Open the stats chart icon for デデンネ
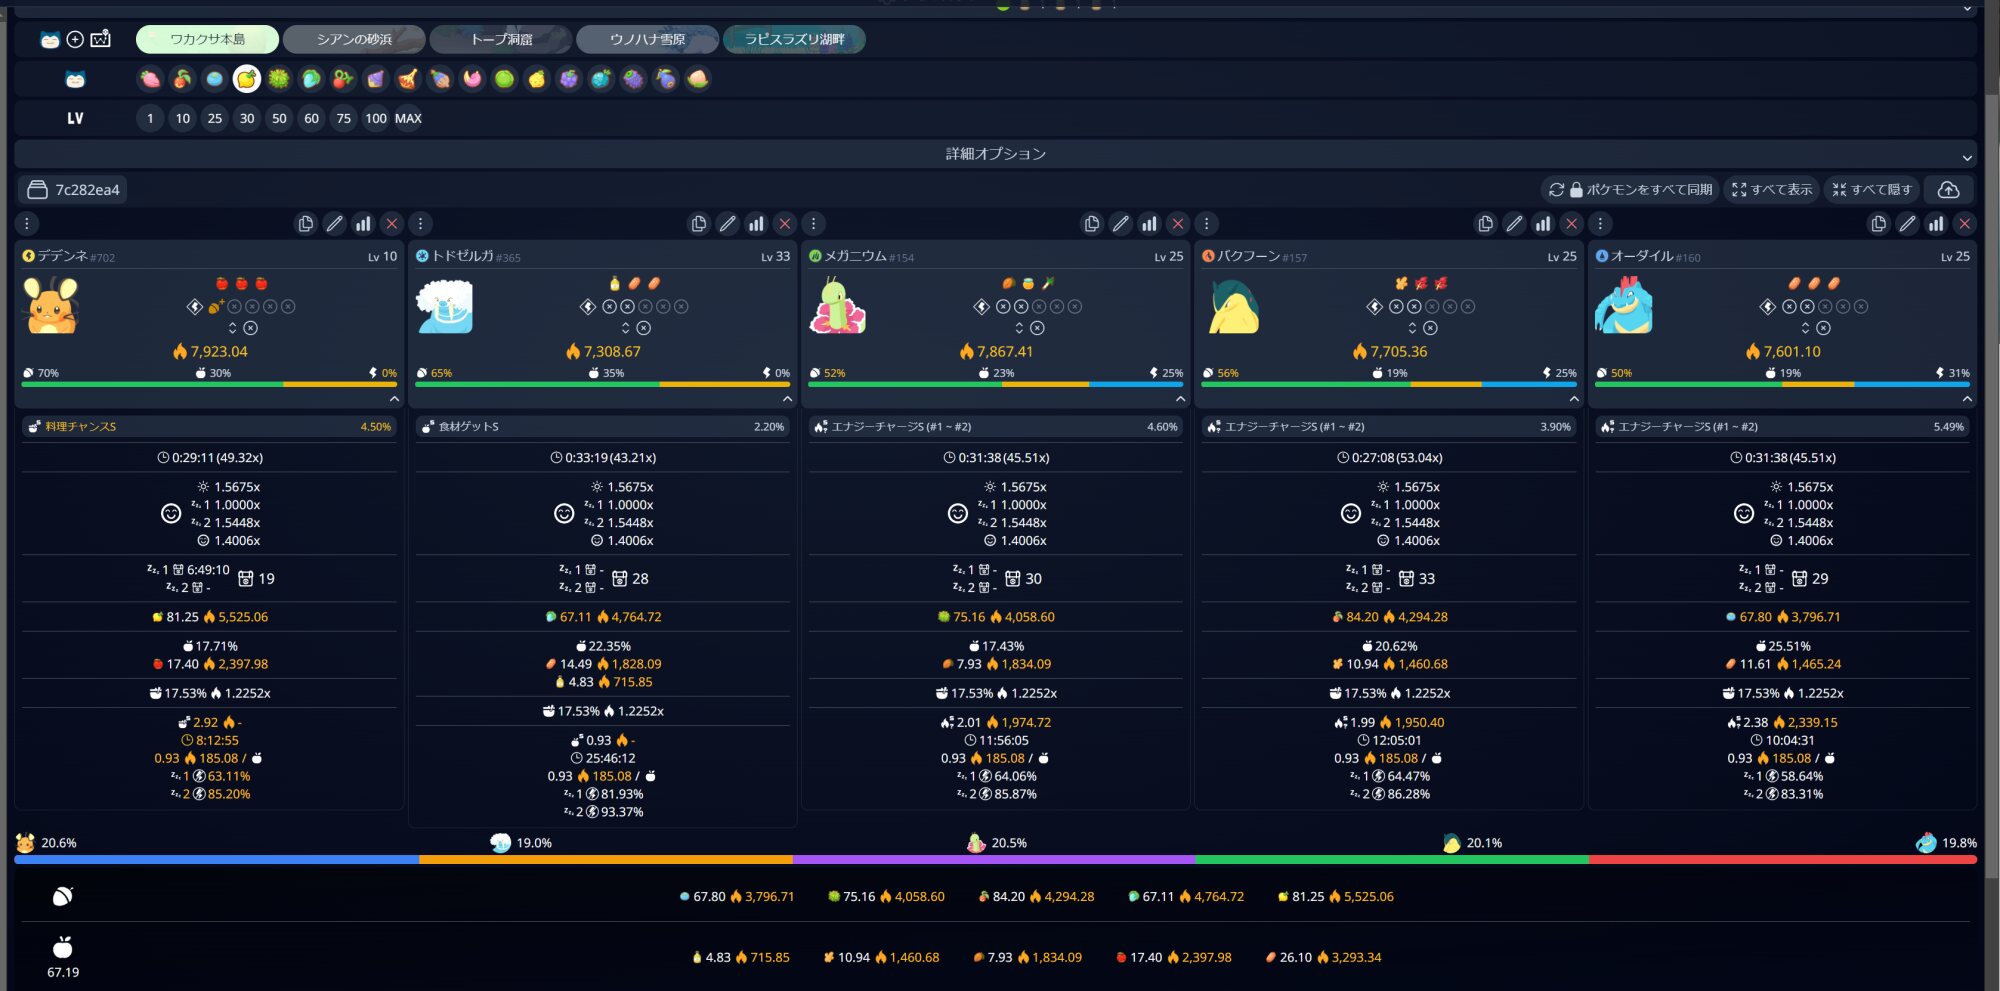This screenshot has height=991, width=2000. click(363, 224)
